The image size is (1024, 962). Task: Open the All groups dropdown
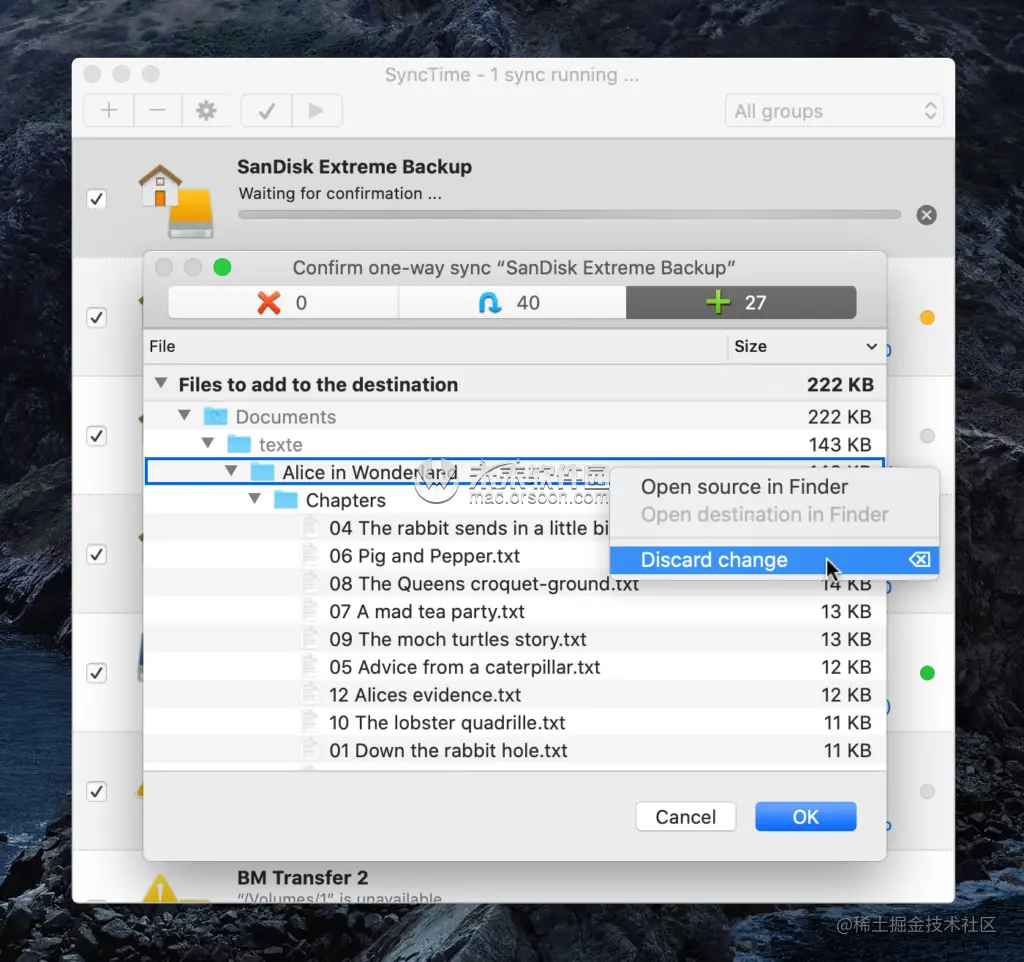(x=834, y=111)
